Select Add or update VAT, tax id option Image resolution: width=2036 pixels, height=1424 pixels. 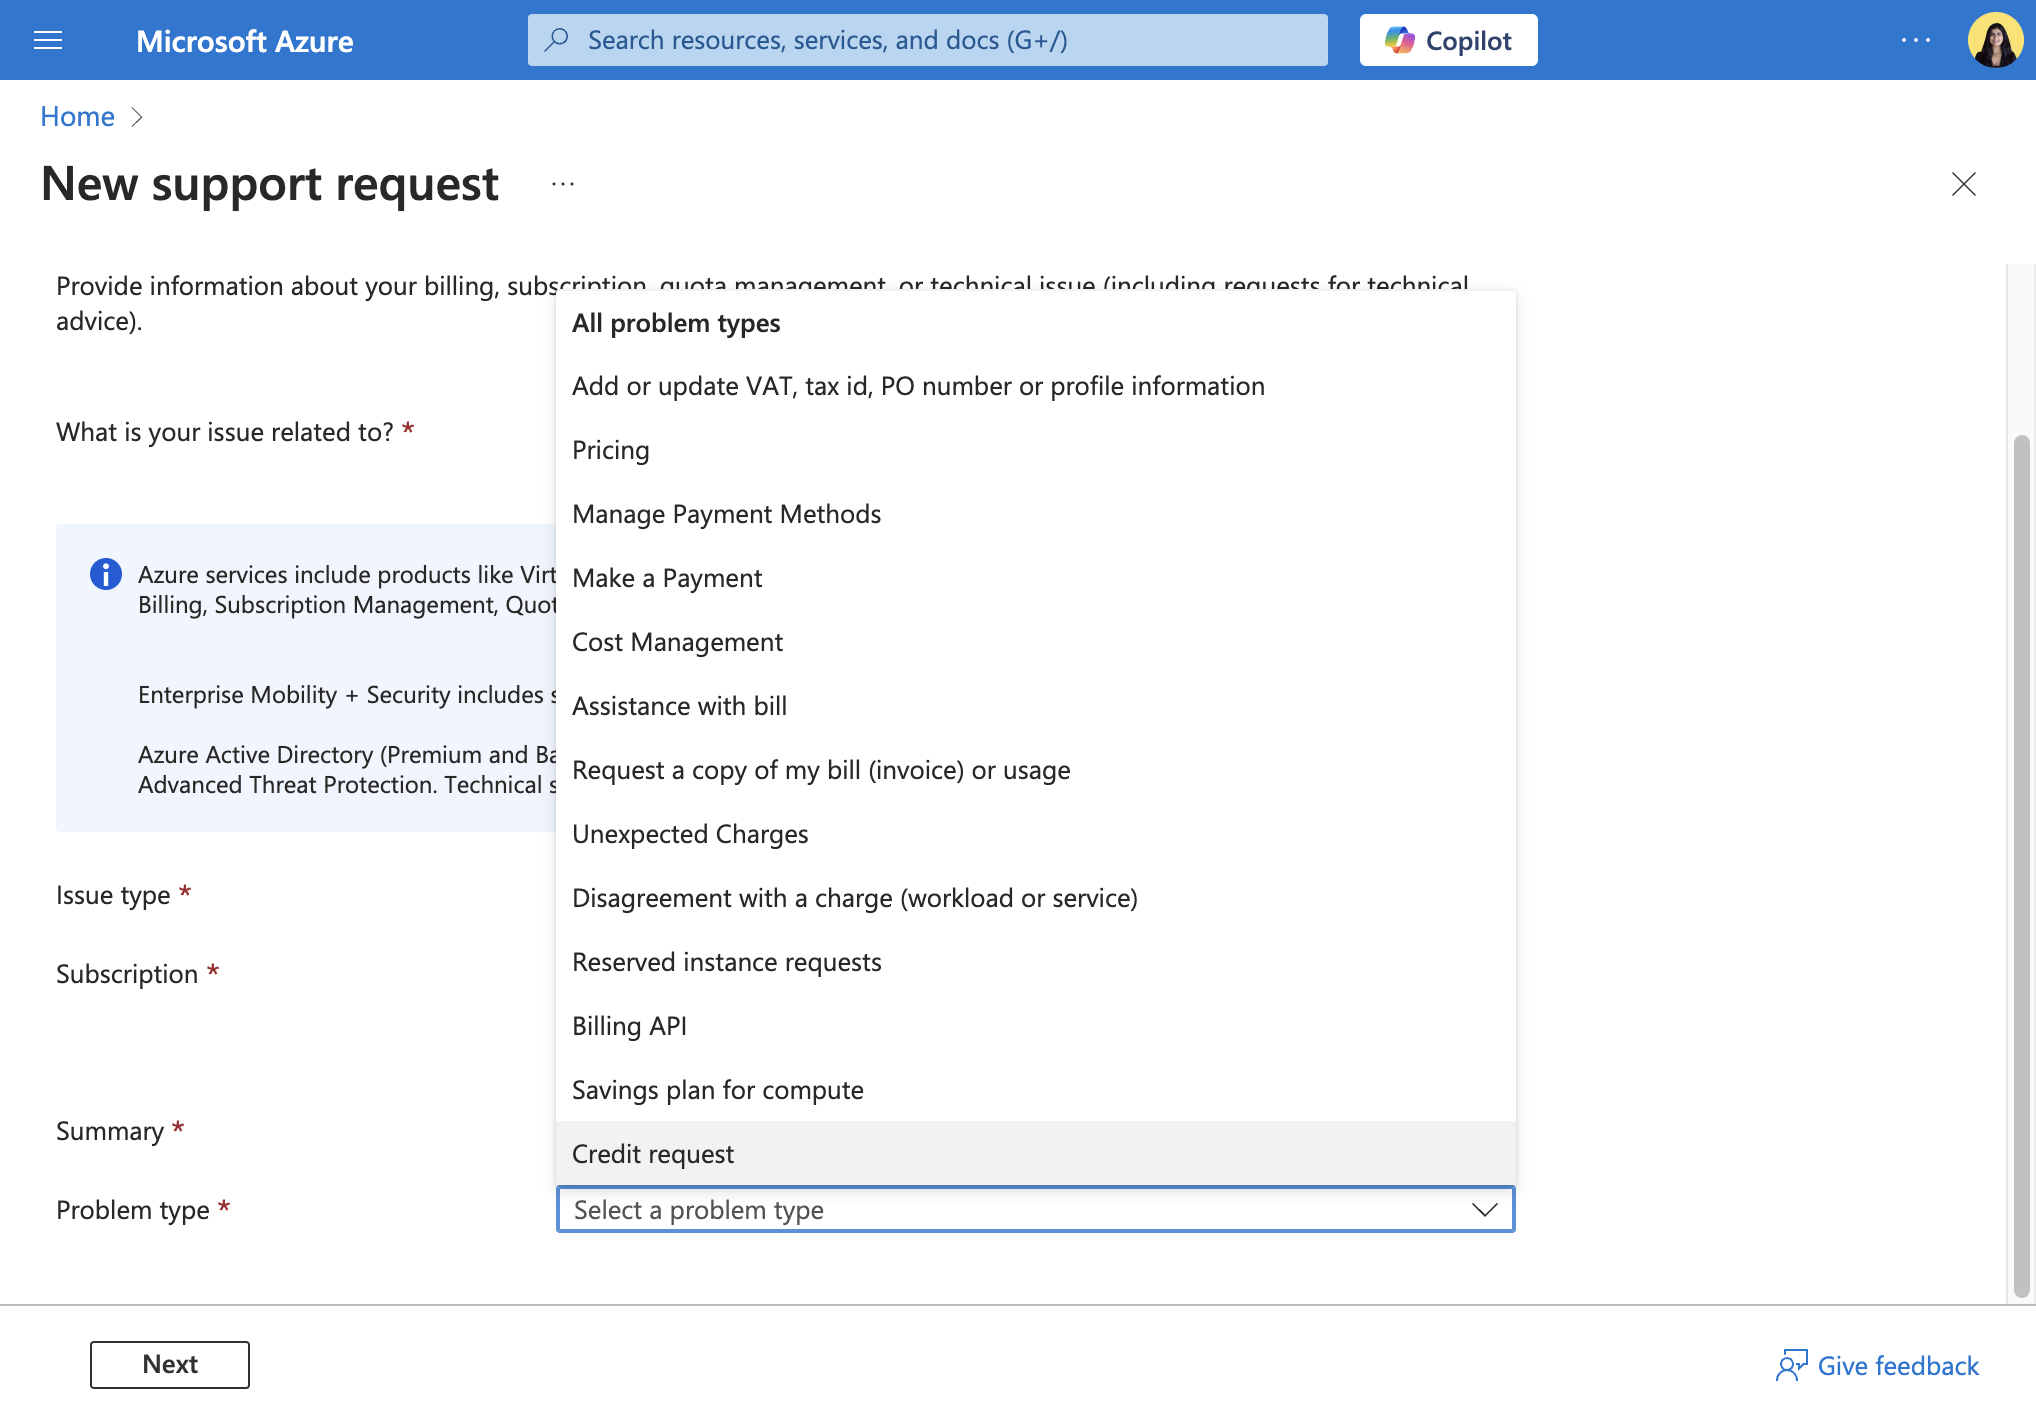[1035, 386]
